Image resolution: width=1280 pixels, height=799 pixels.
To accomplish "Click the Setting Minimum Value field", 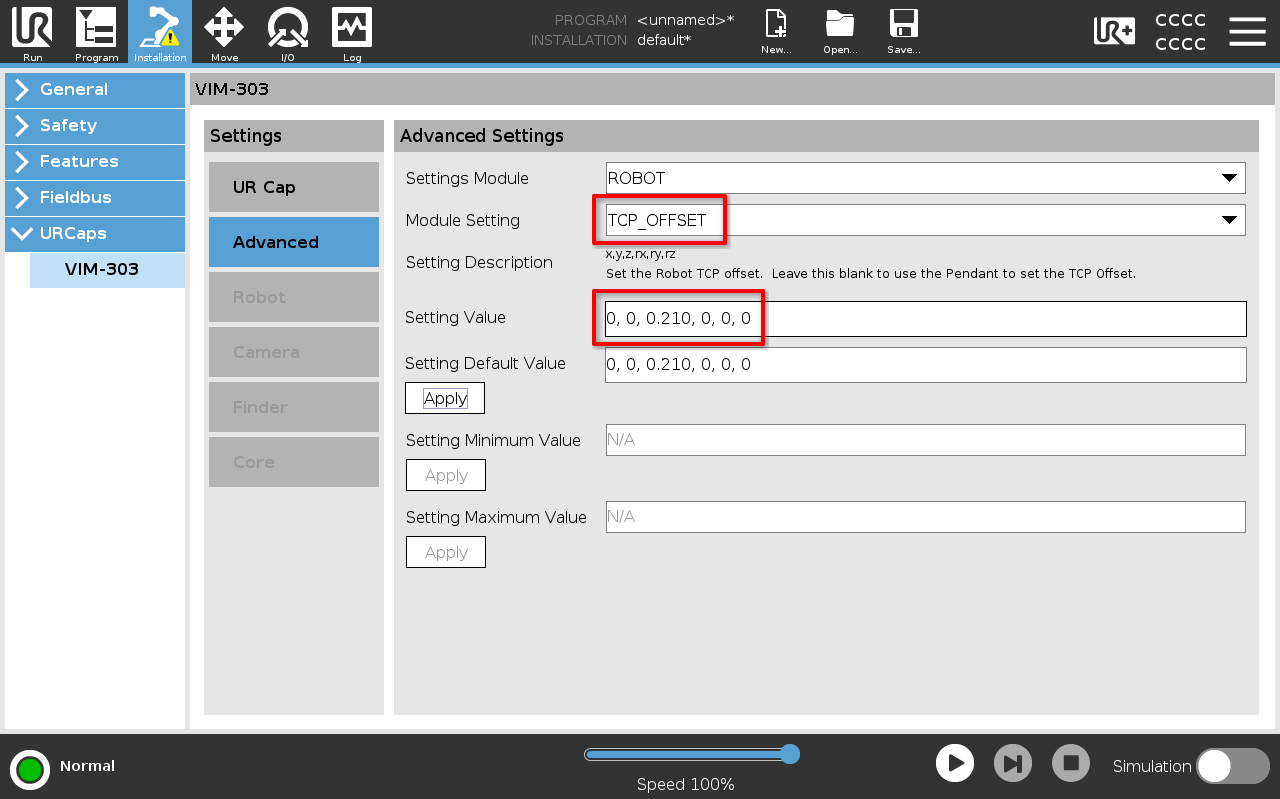I will [x=926, y=440].
